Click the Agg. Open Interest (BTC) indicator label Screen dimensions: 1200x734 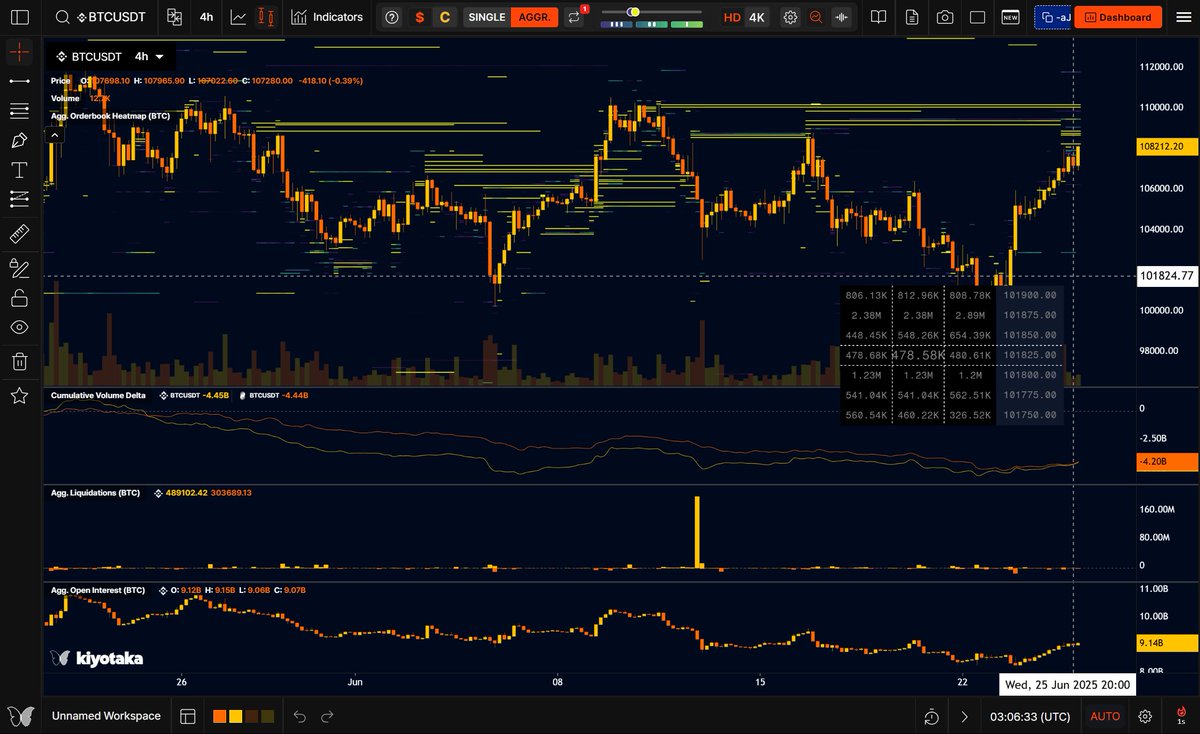click(x=98, y=590)
